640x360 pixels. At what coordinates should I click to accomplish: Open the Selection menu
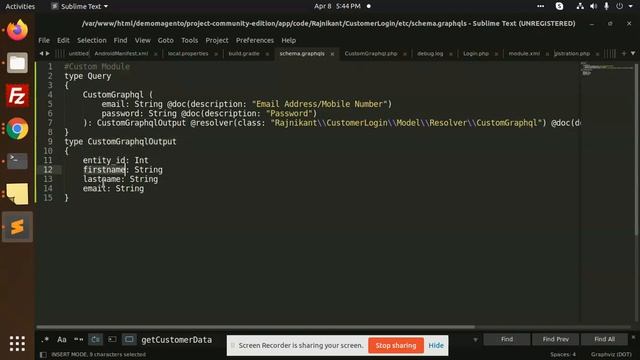pos(92,40)
